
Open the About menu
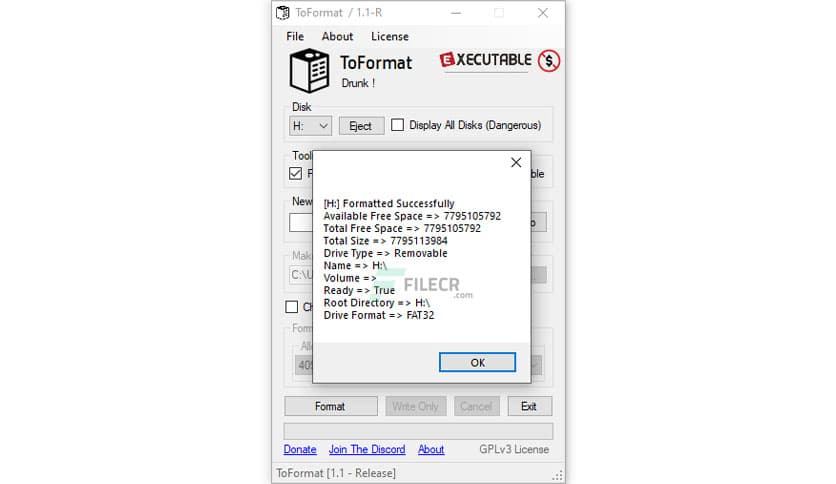337,36
